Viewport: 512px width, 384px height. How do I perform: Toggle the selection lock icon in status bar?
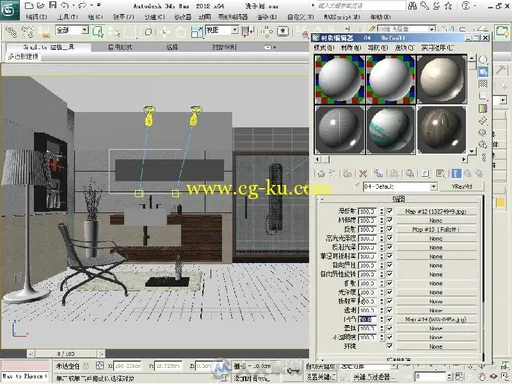[x=86, y=366]
